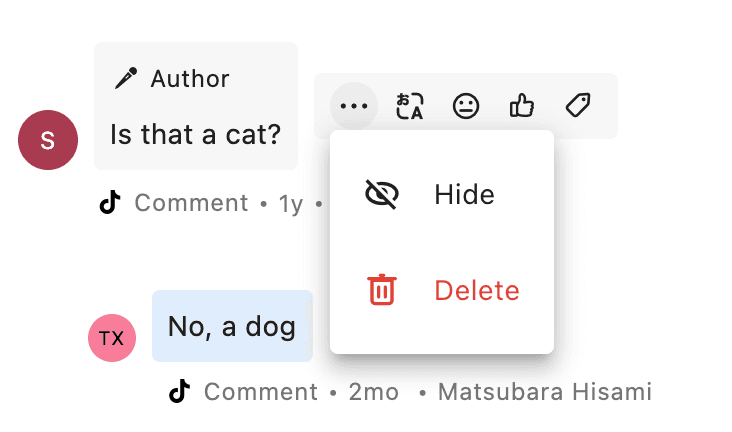Click TikTok icon under the reply

(x=180, y=392)
